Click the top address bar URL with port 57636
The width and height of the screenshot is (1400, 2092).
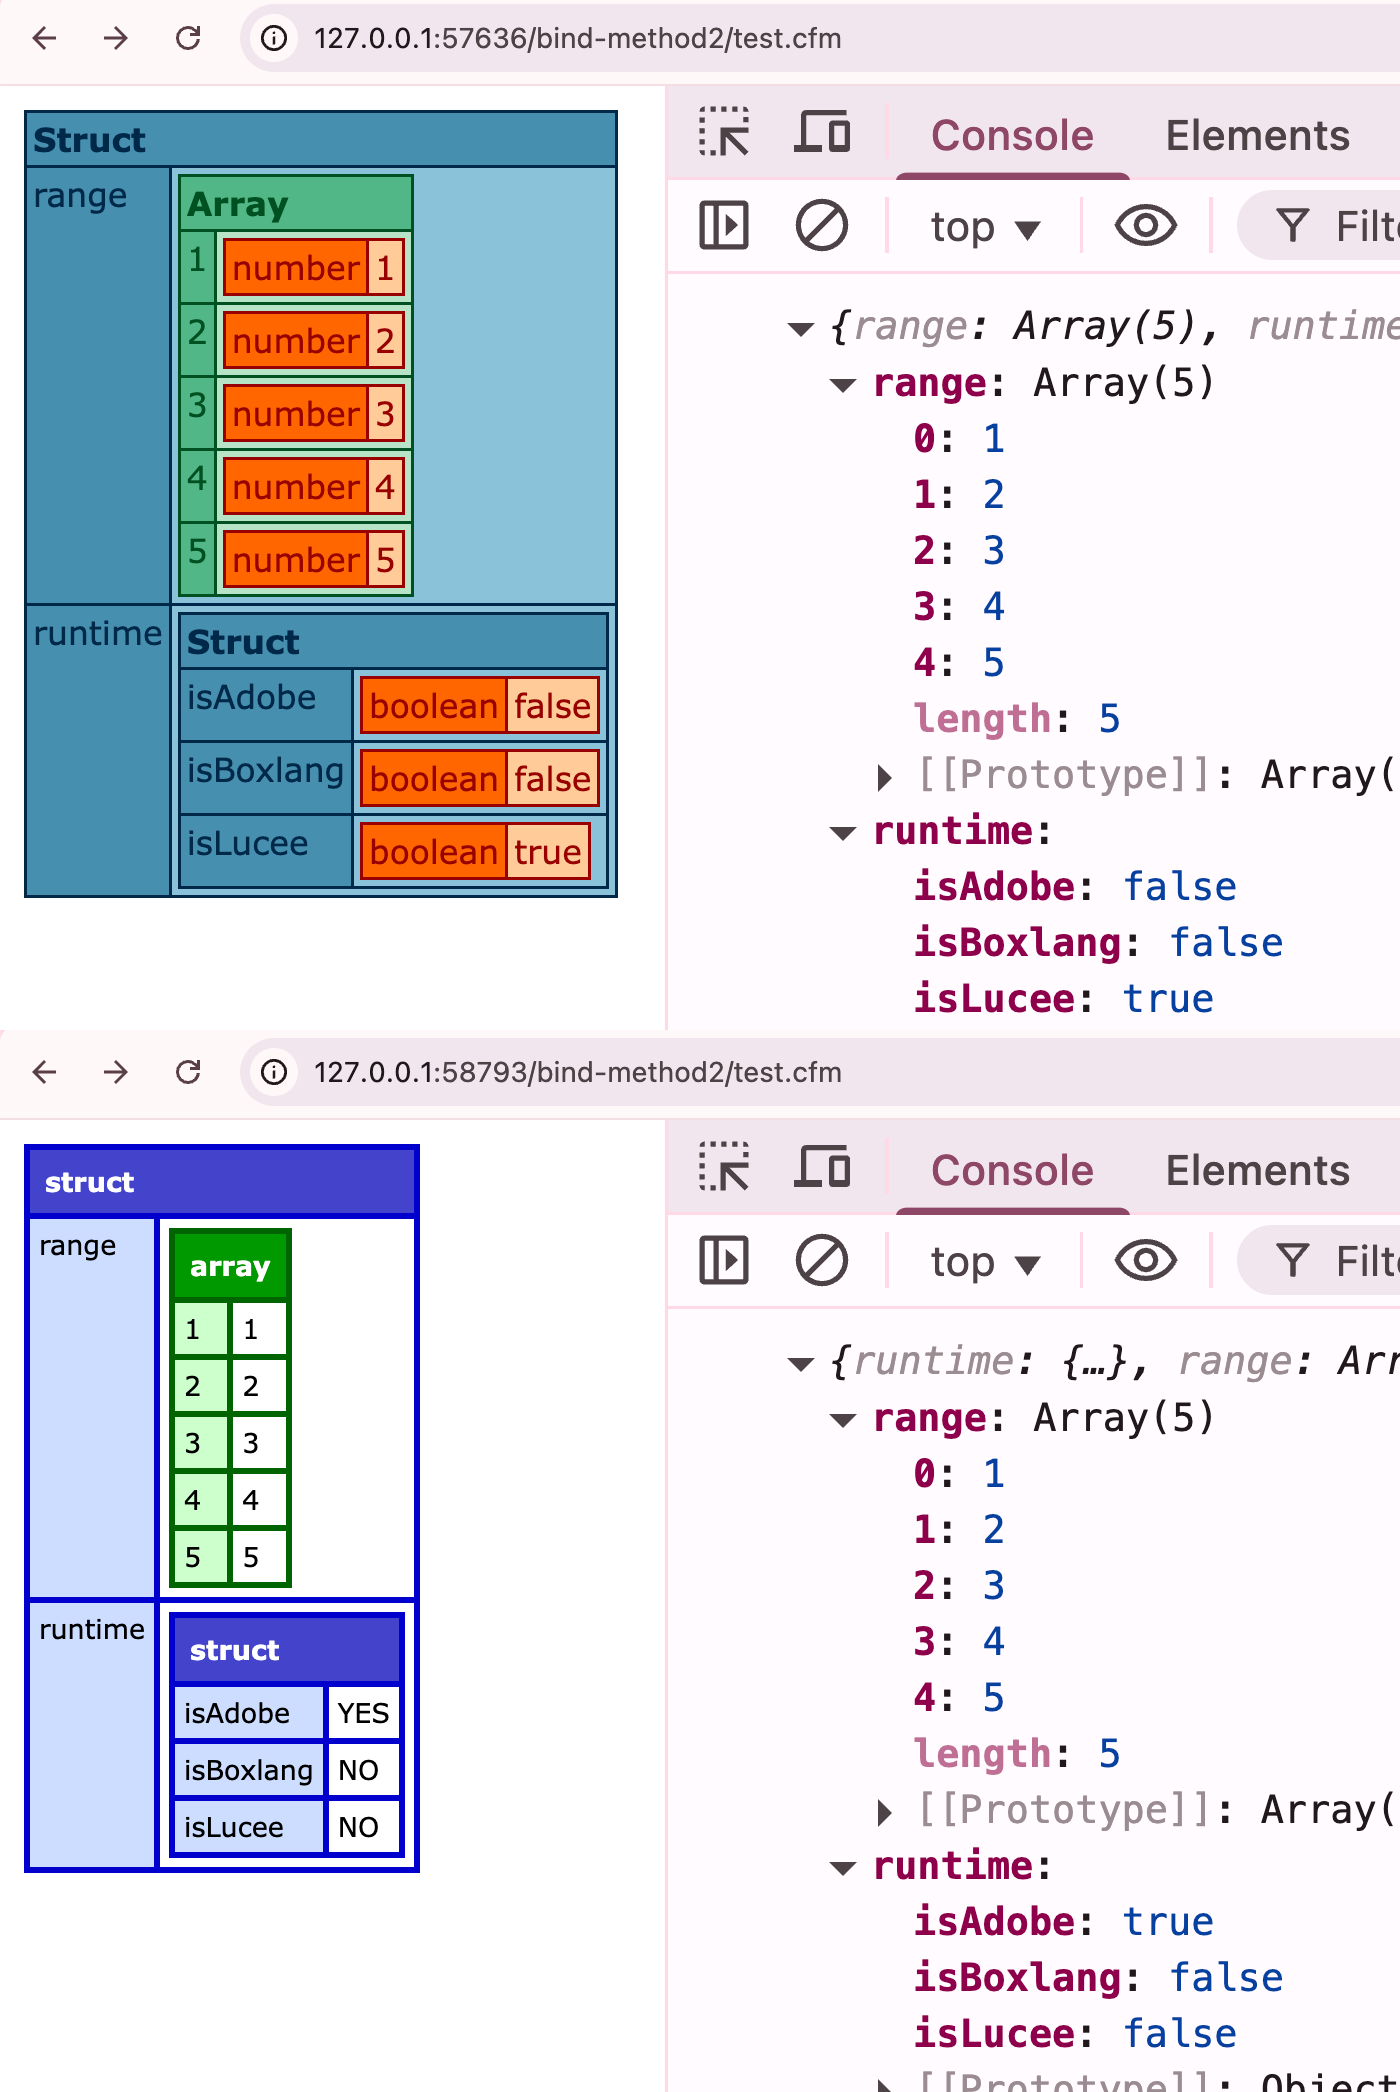coord(577,38)
